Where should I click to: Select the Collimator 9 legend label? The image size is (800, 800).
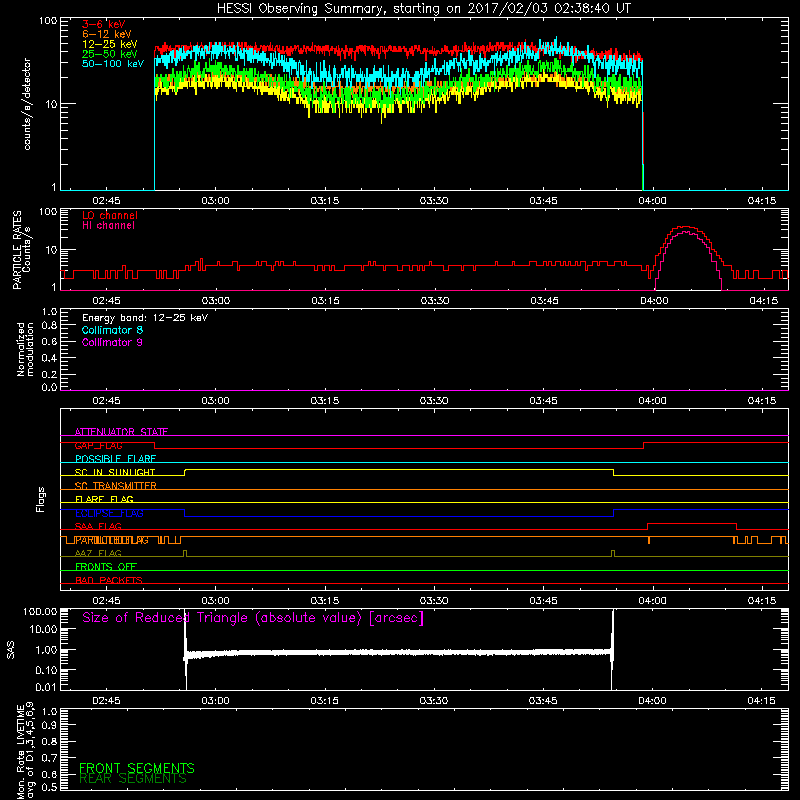(112, 342)
